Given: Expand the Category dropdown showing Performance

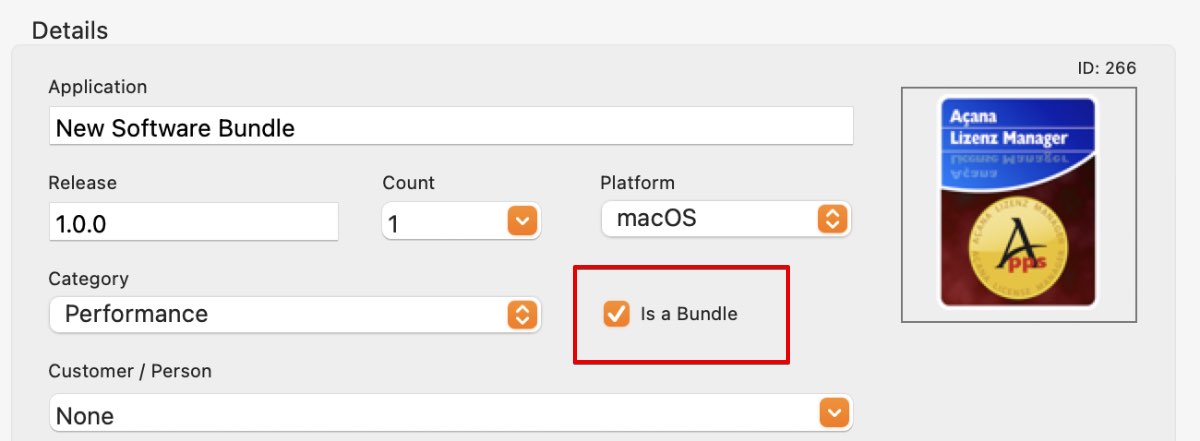Looking at the screenshot, I should (x=295, y=314).
